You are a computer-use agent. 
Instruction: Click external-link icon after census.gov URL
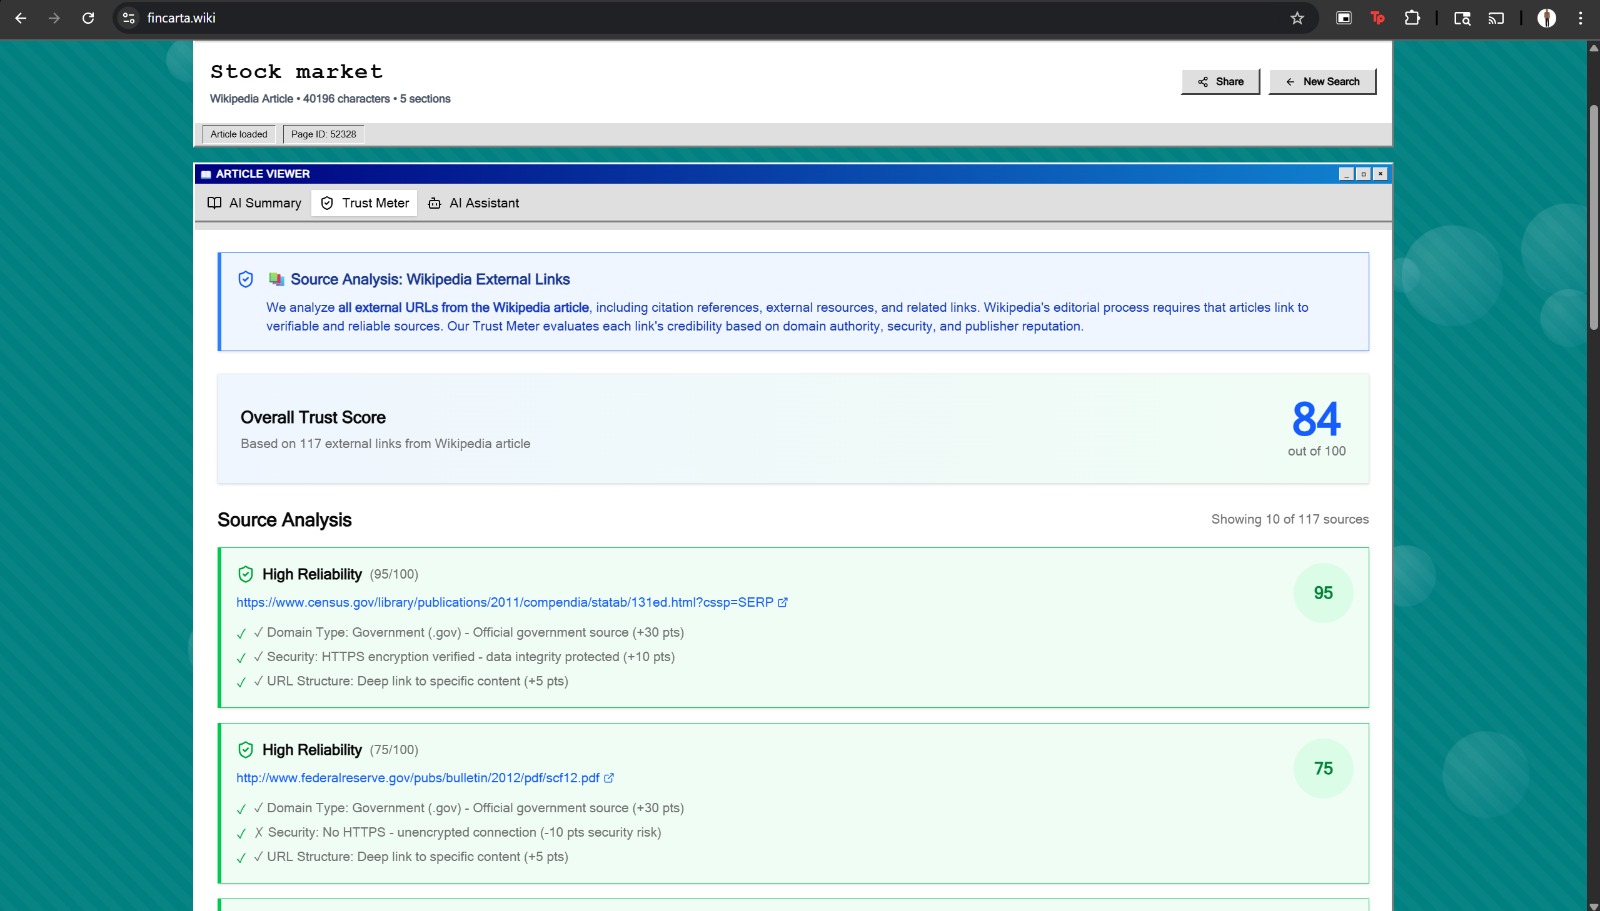[x=783, y=603]
